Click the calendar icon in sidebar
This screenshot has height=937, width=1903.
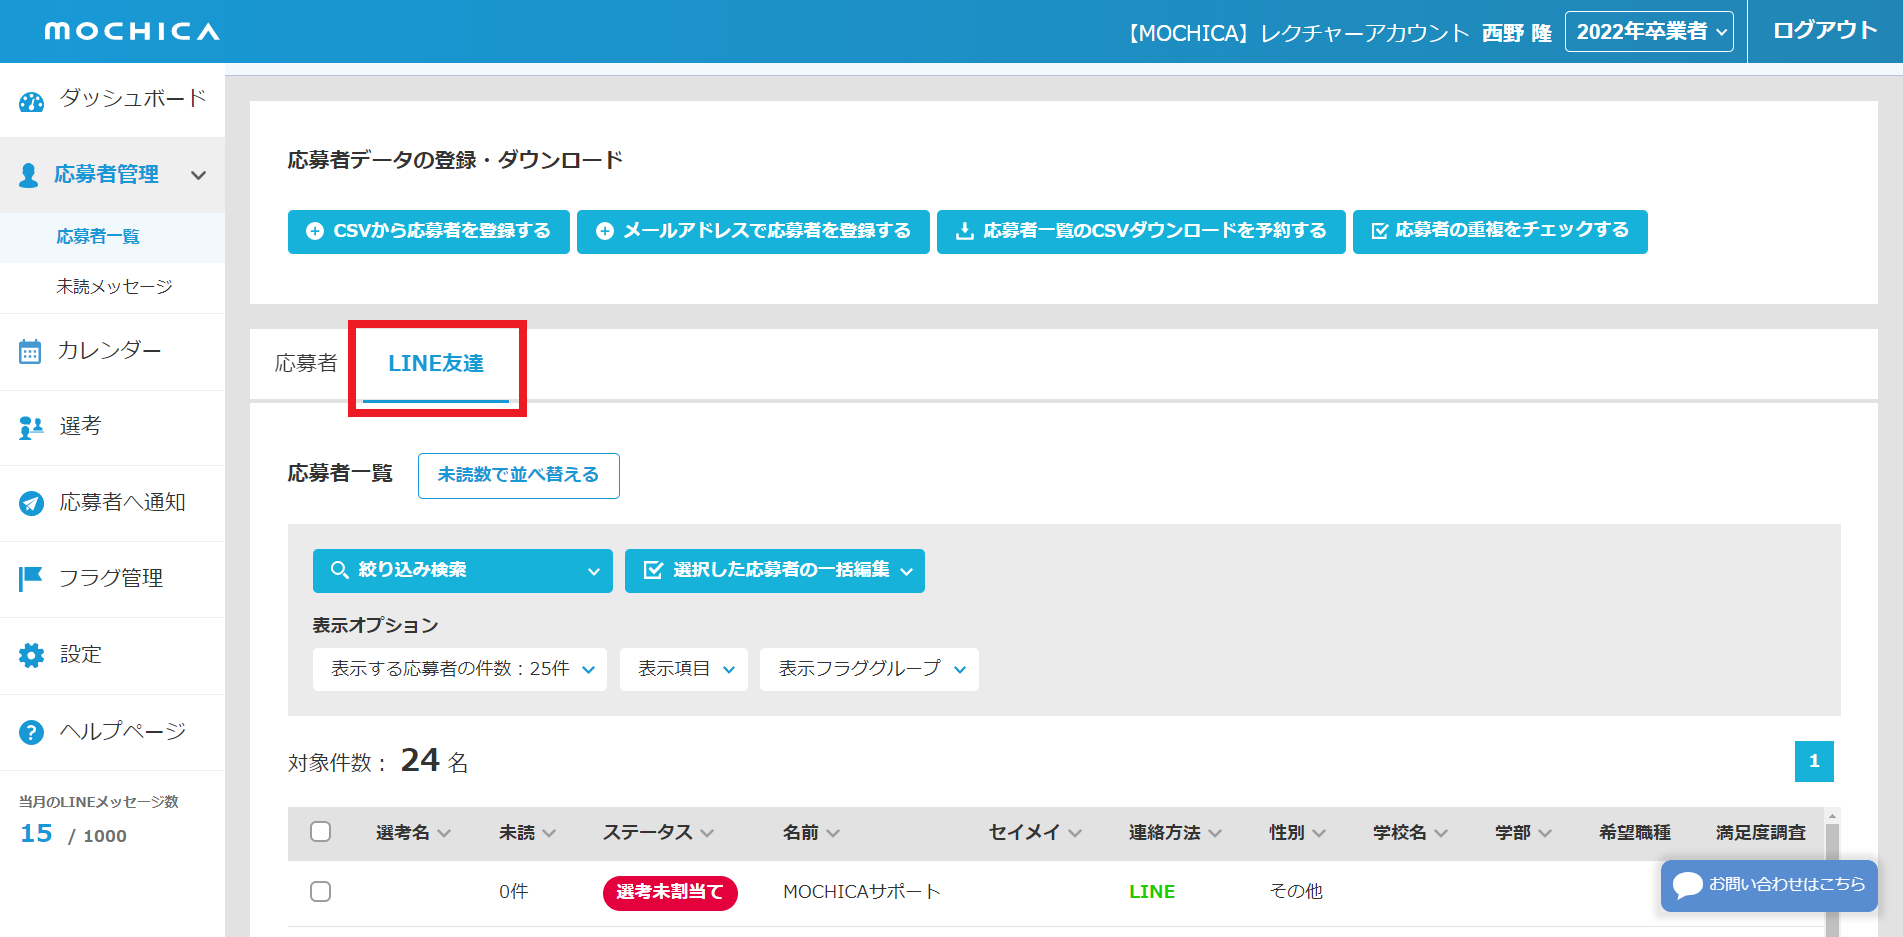pos(30,352)
